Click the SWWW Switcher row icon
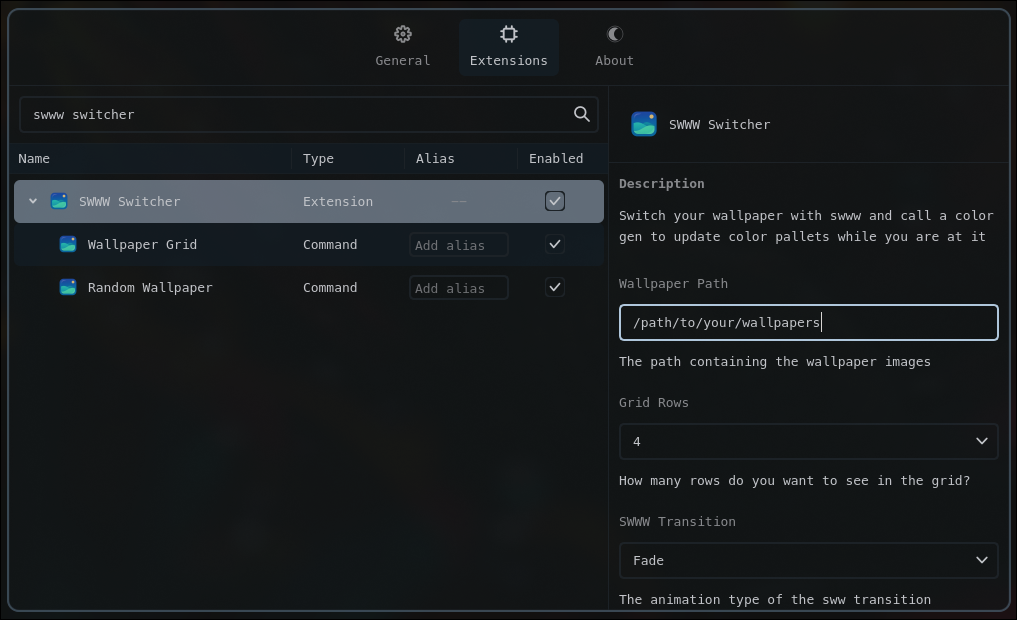The width and height of the screenshot is (1017, 620). coord(59,201)
